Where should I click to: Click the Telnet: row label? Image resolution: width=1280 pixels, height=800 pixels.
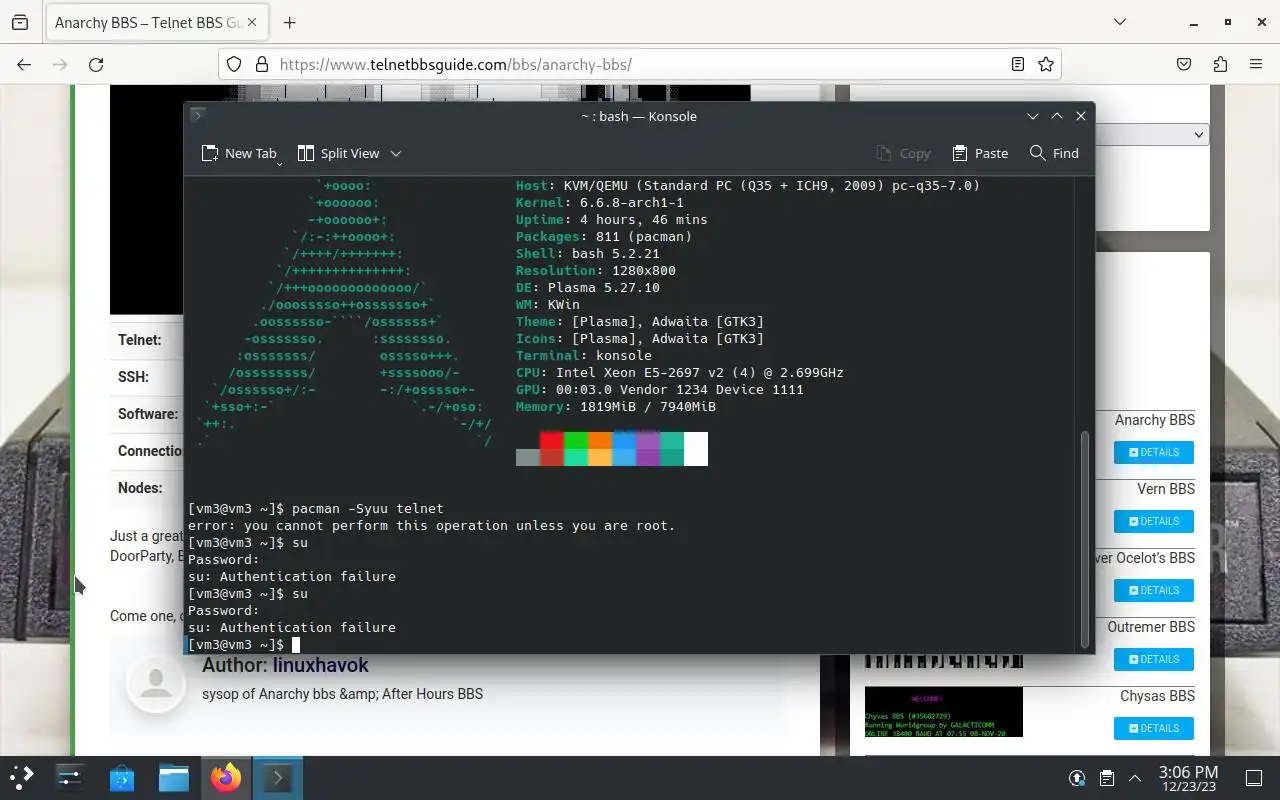click(x=139, y=340)
